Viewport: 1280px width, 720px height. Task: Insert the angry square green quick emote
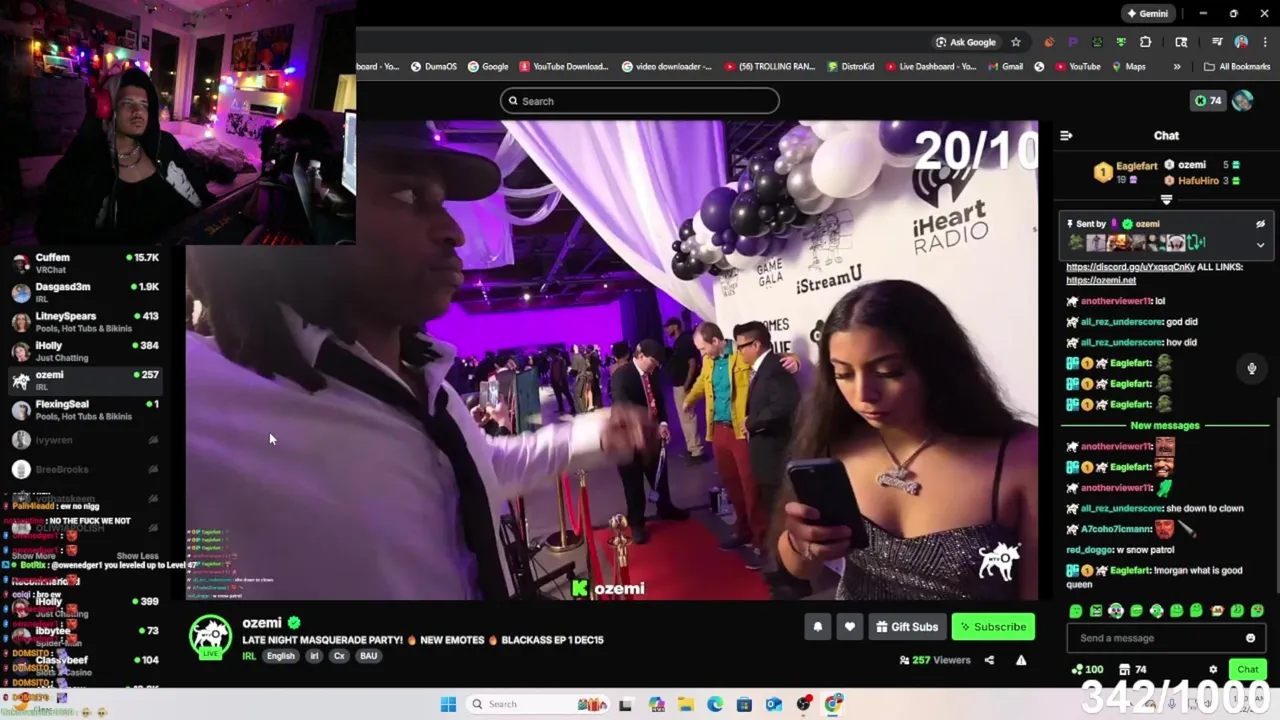click(1096, 611)
